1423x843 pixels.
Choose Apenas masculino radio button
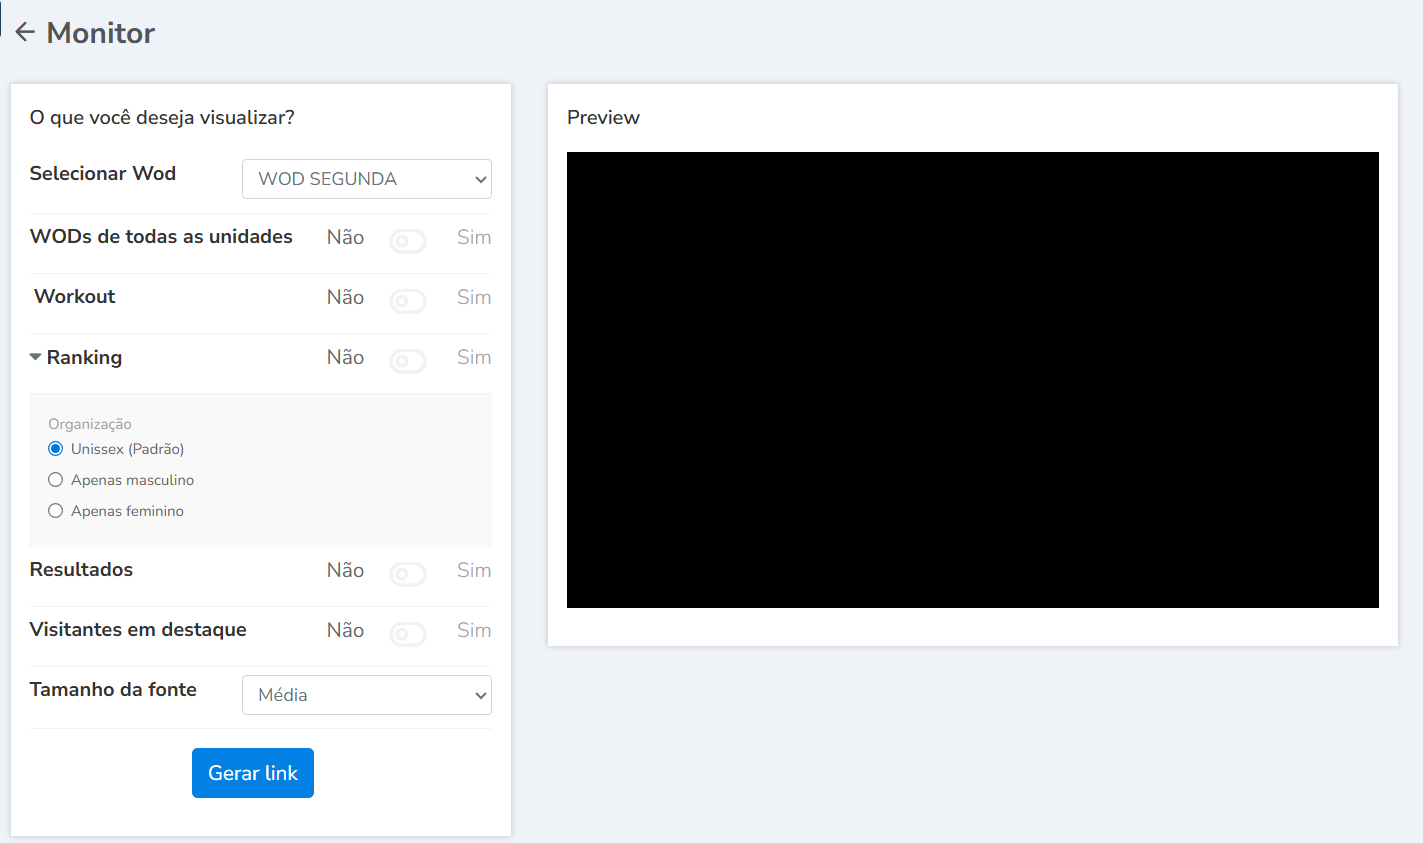coord(56,480)
